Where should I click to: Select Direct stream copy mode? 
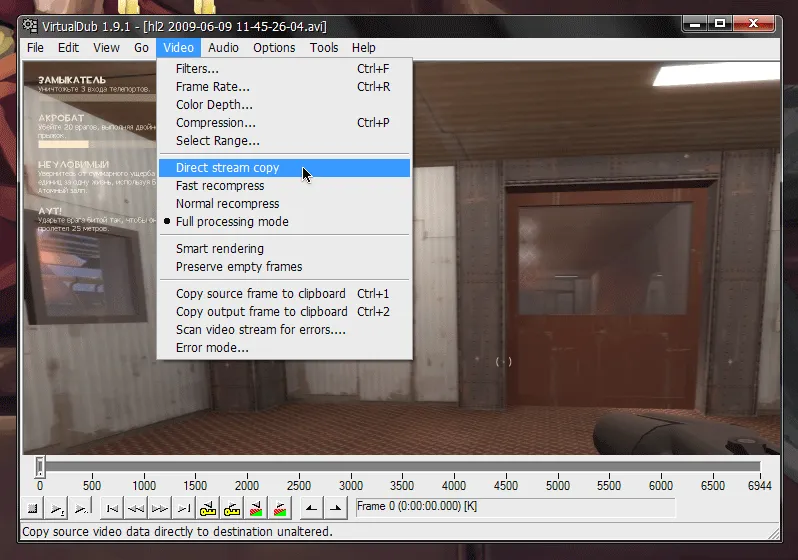point(227,168)
